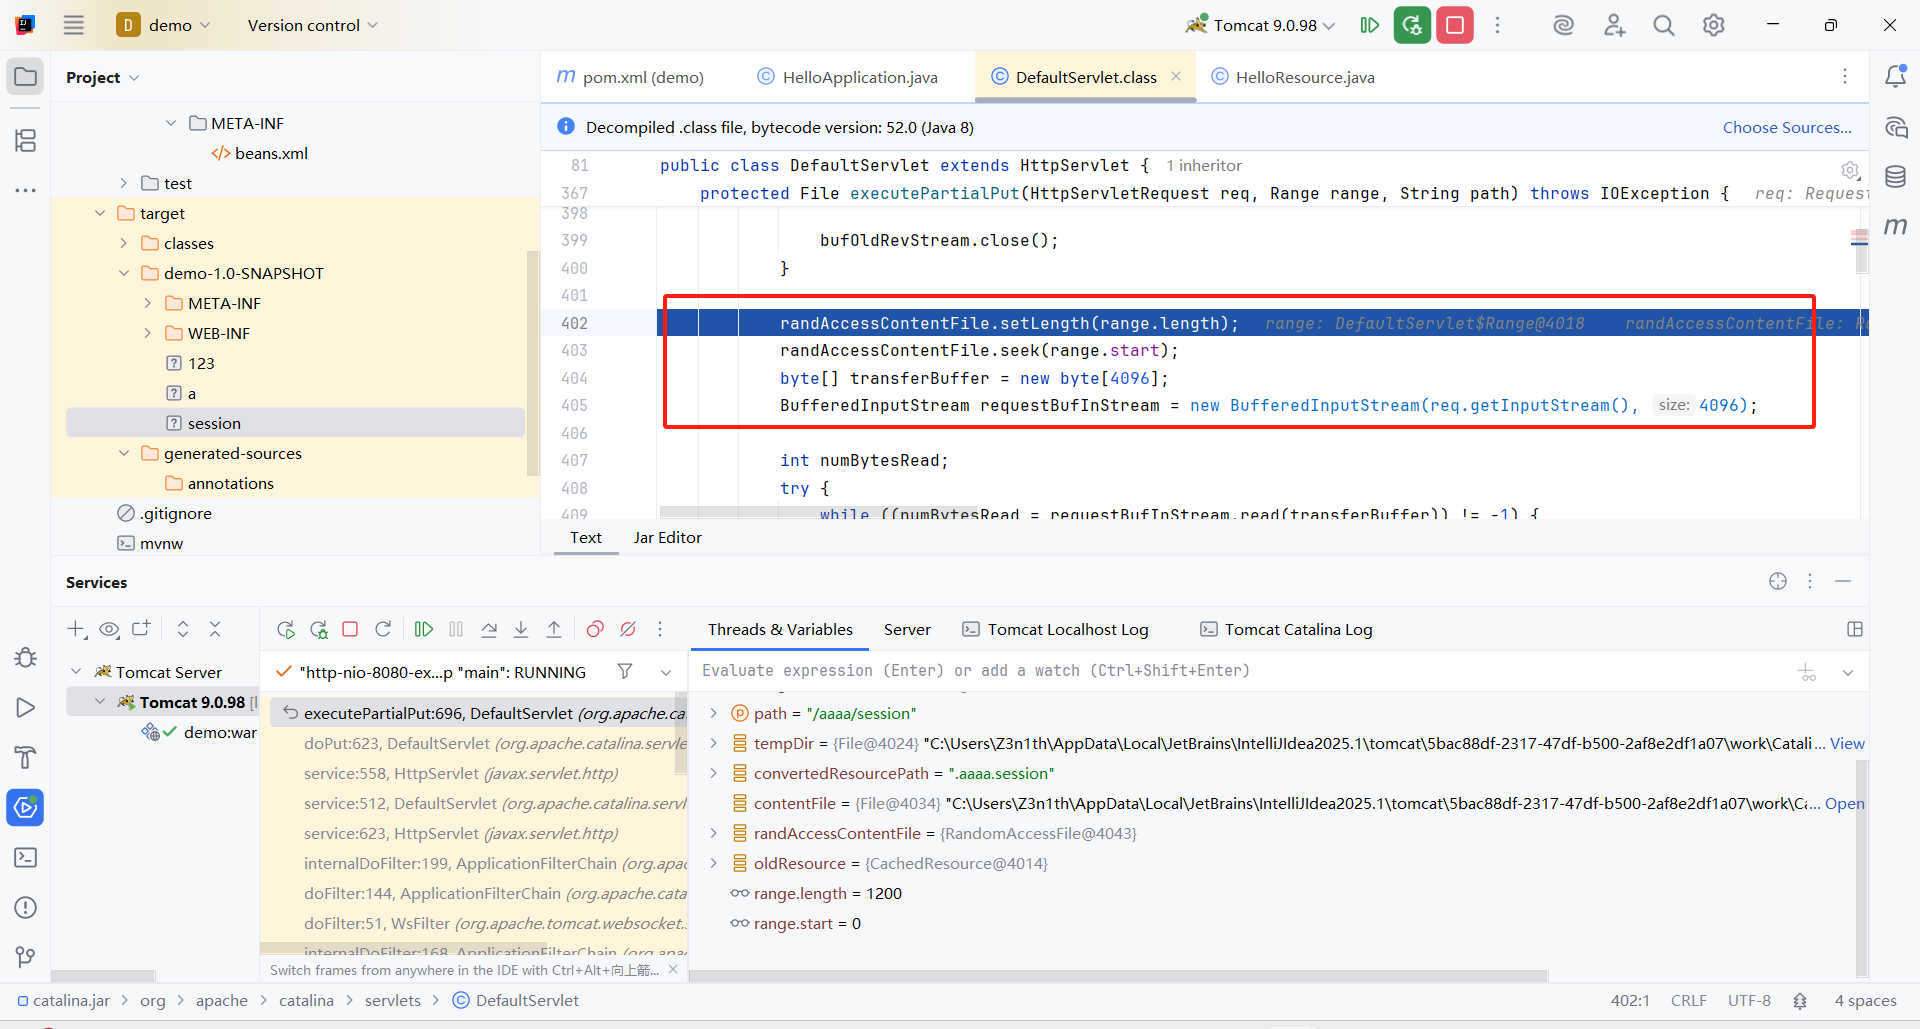Resume program in Services toolbar
The image size is (1920, 1029).
coord(424,629)
